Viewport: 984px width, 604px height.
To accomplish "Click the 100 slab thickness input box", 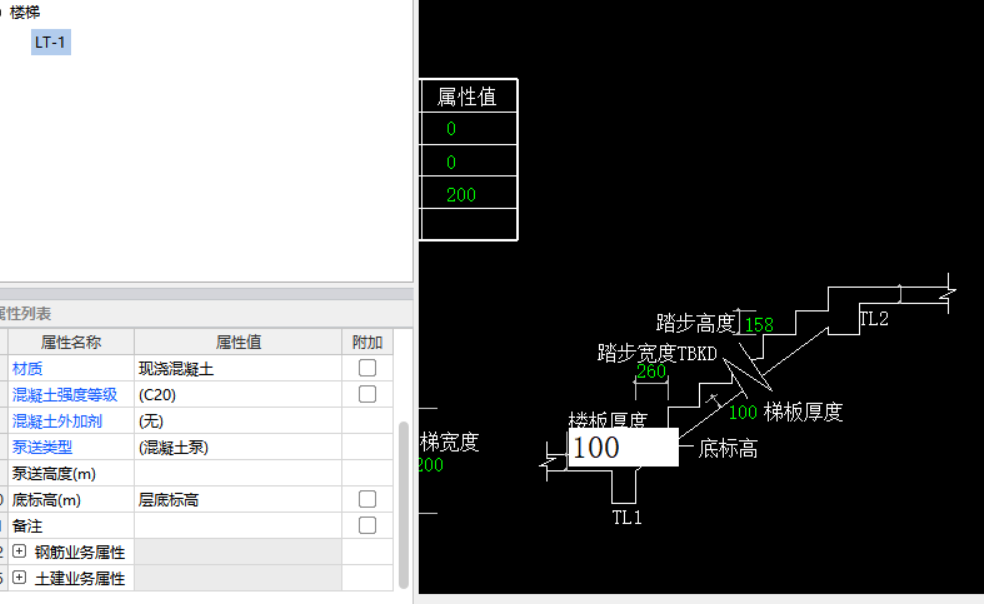I will [x=623, y=448].
